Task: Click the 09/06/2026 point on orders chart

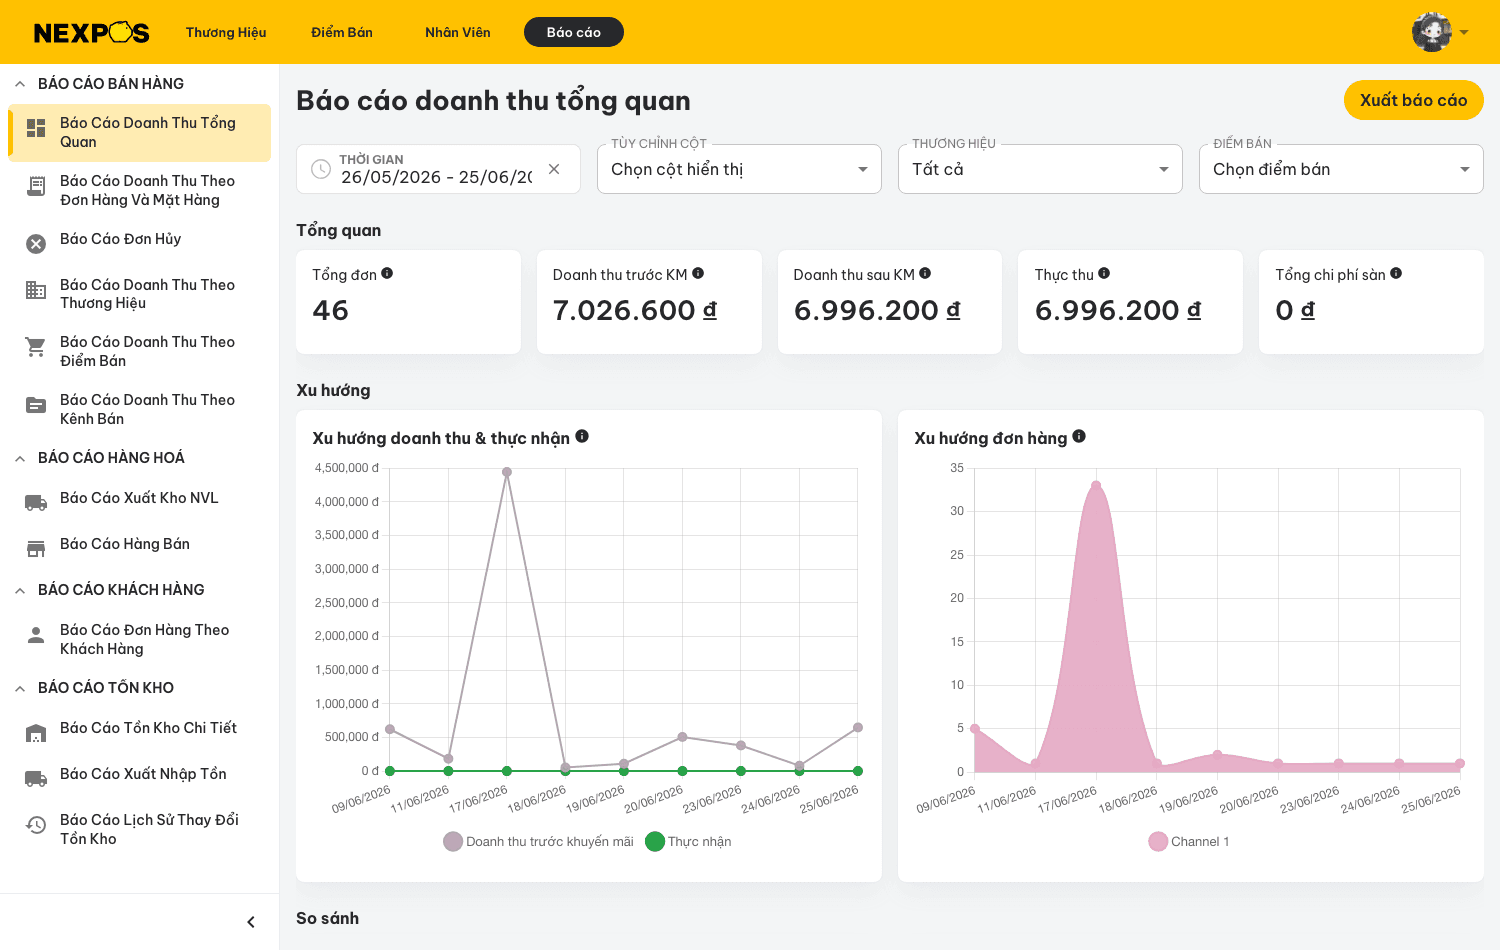Action: click(975, 728)
